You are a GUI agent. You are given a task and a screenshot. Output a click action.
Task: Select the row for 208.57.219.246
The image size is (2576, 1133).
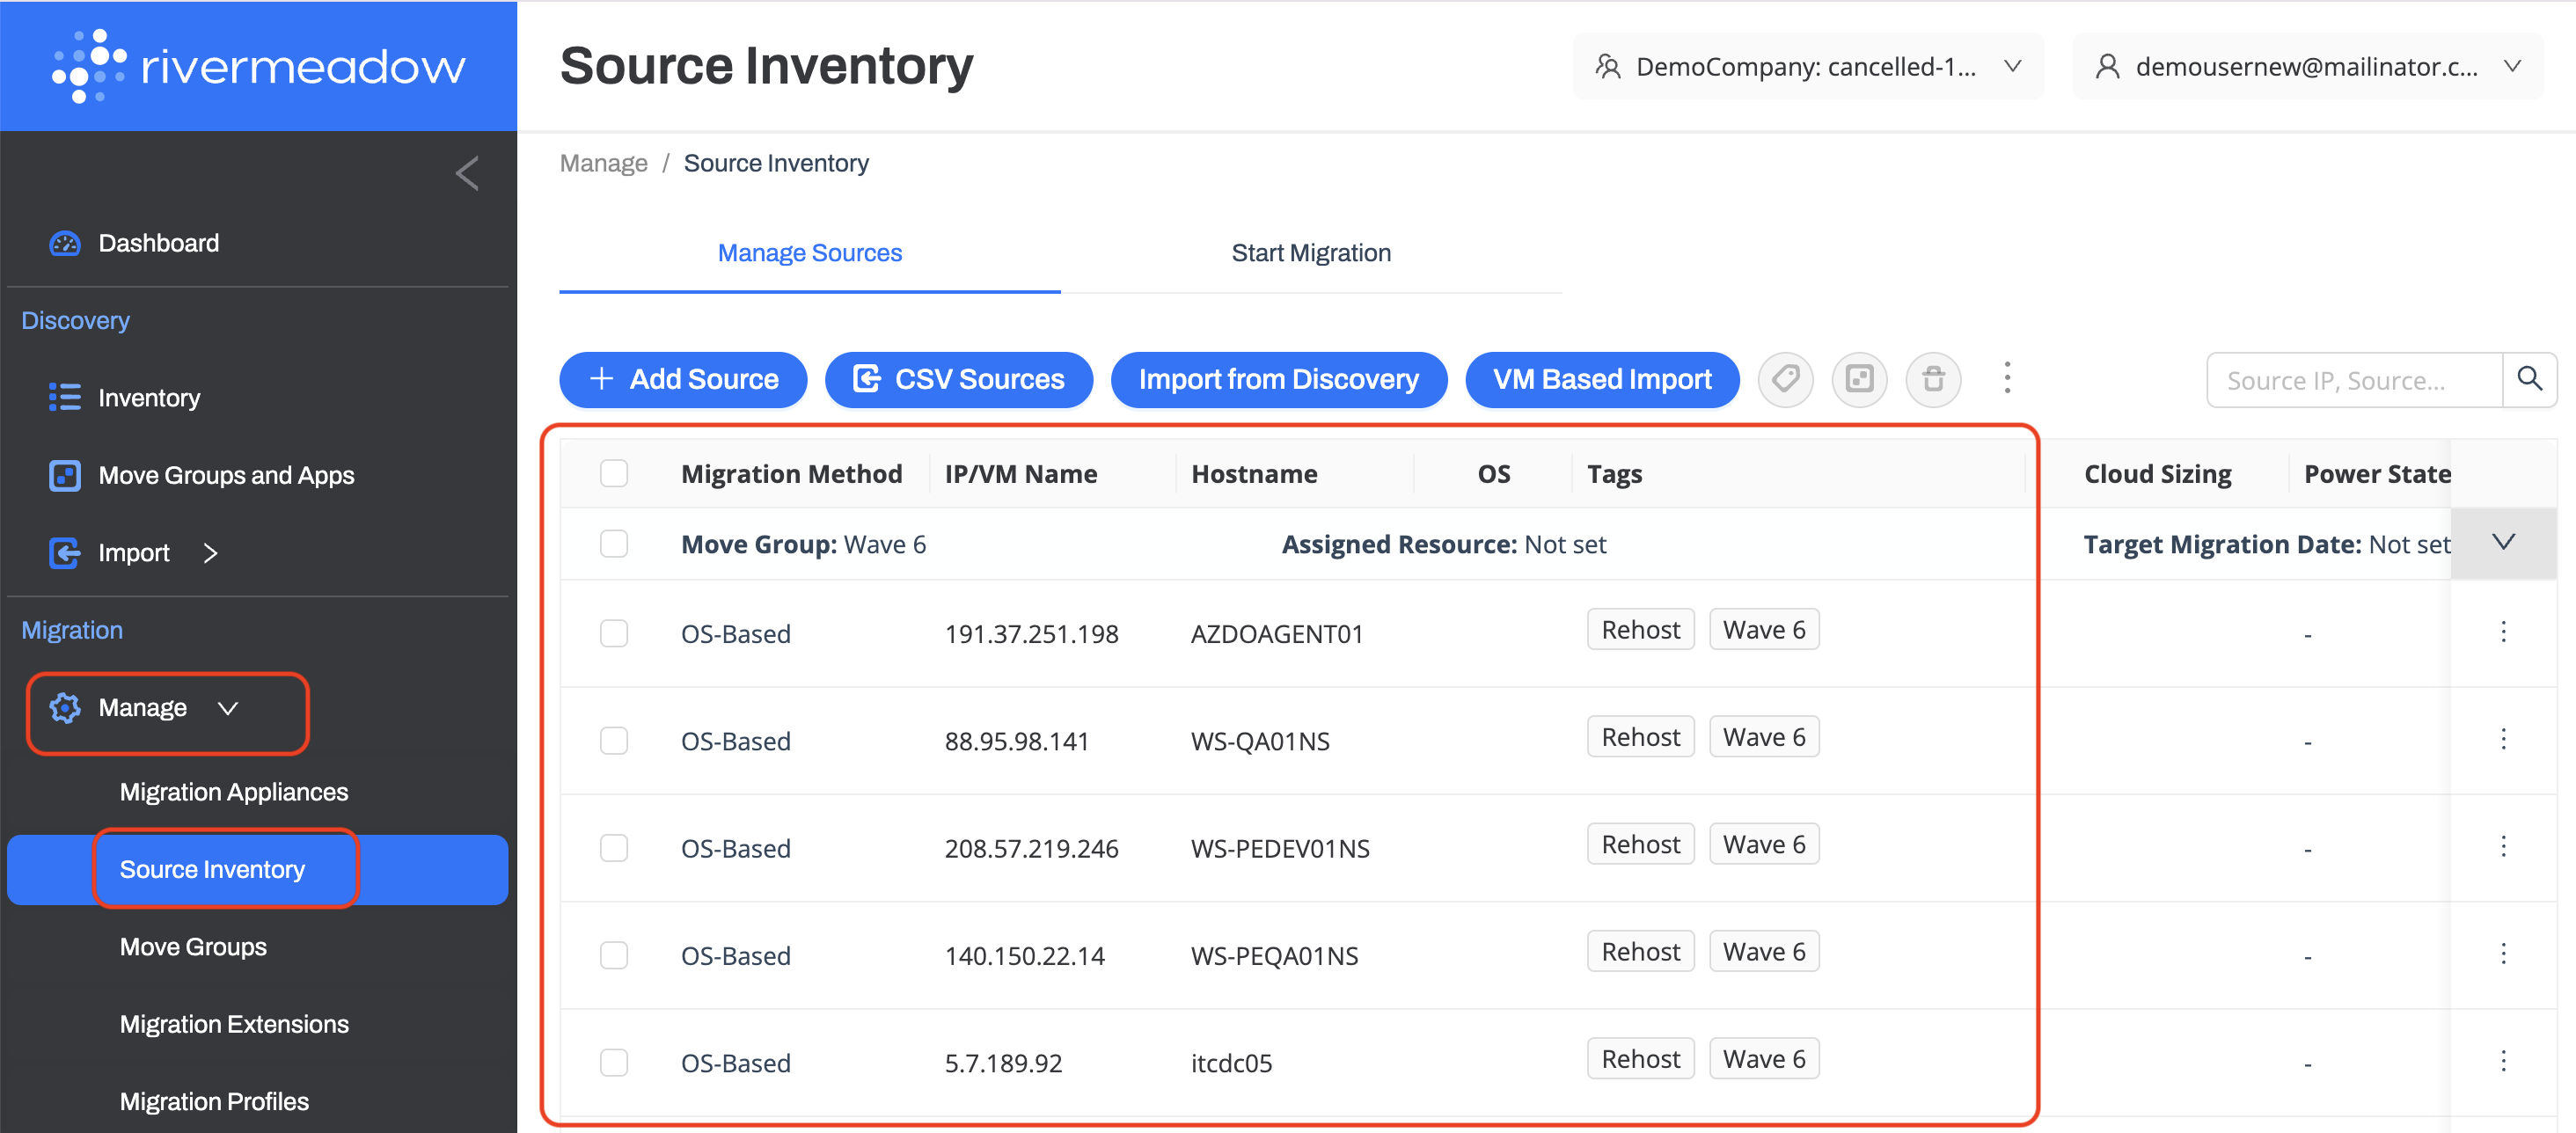(x=614, y=848)
